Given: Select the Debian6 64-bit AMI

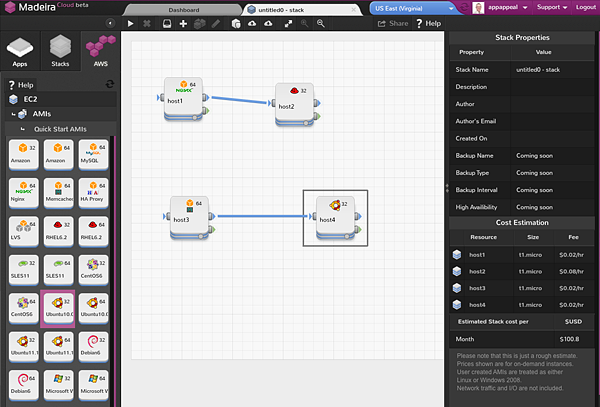Looking at the screenshot, I should point(23,385).
